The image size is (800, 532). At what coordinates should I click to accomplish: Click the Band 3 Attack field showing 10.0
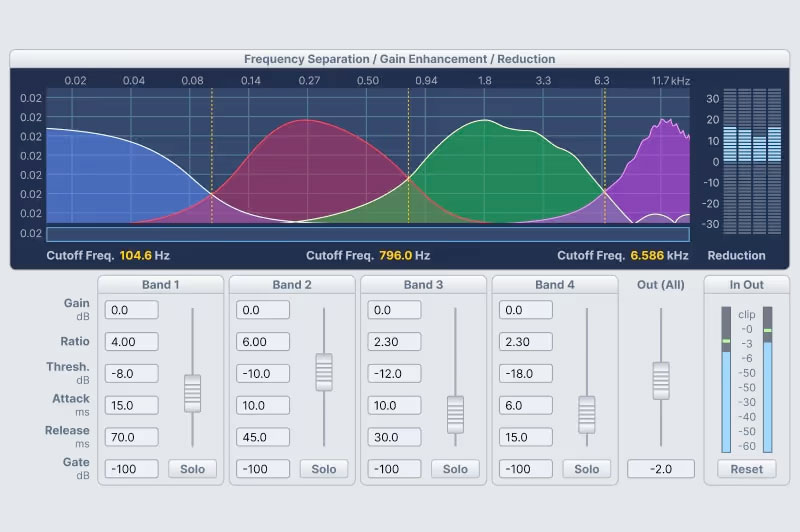394,406
